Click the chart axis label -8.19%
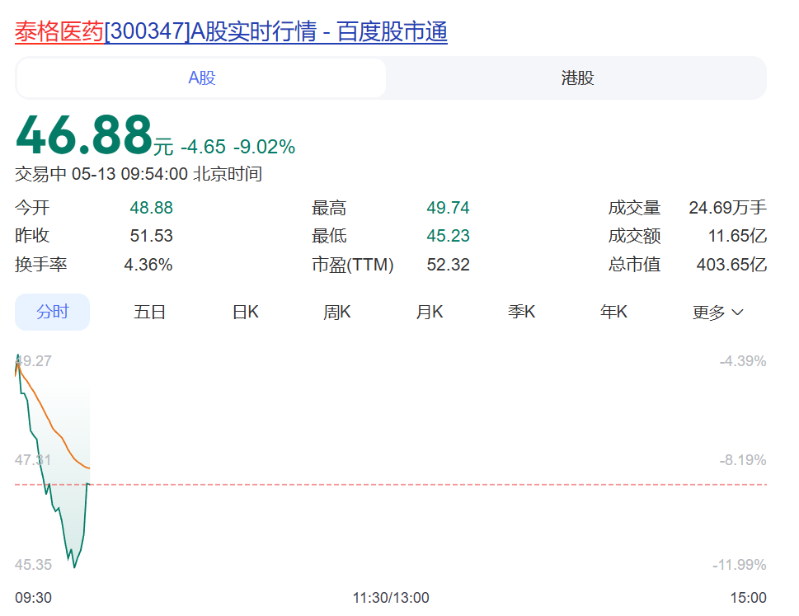This screenshot has width=799, height=616. (743, 460)
